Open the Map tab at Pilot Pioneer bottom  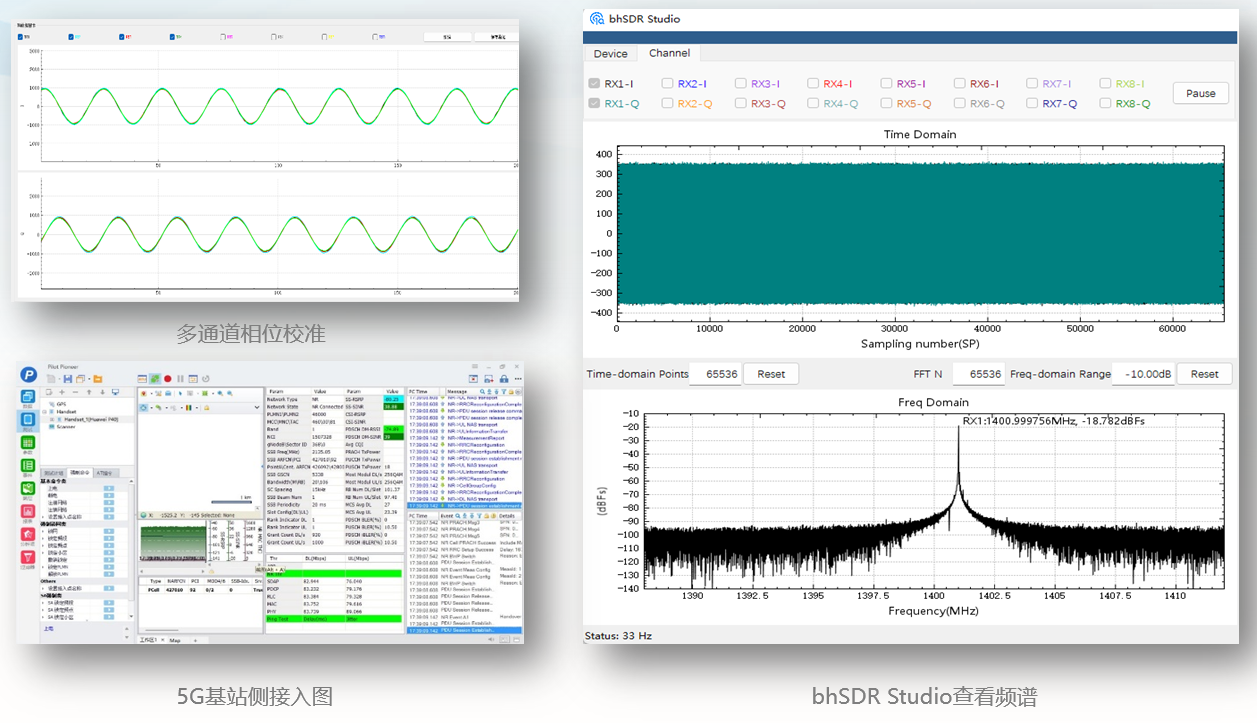(x=175, y=640)
